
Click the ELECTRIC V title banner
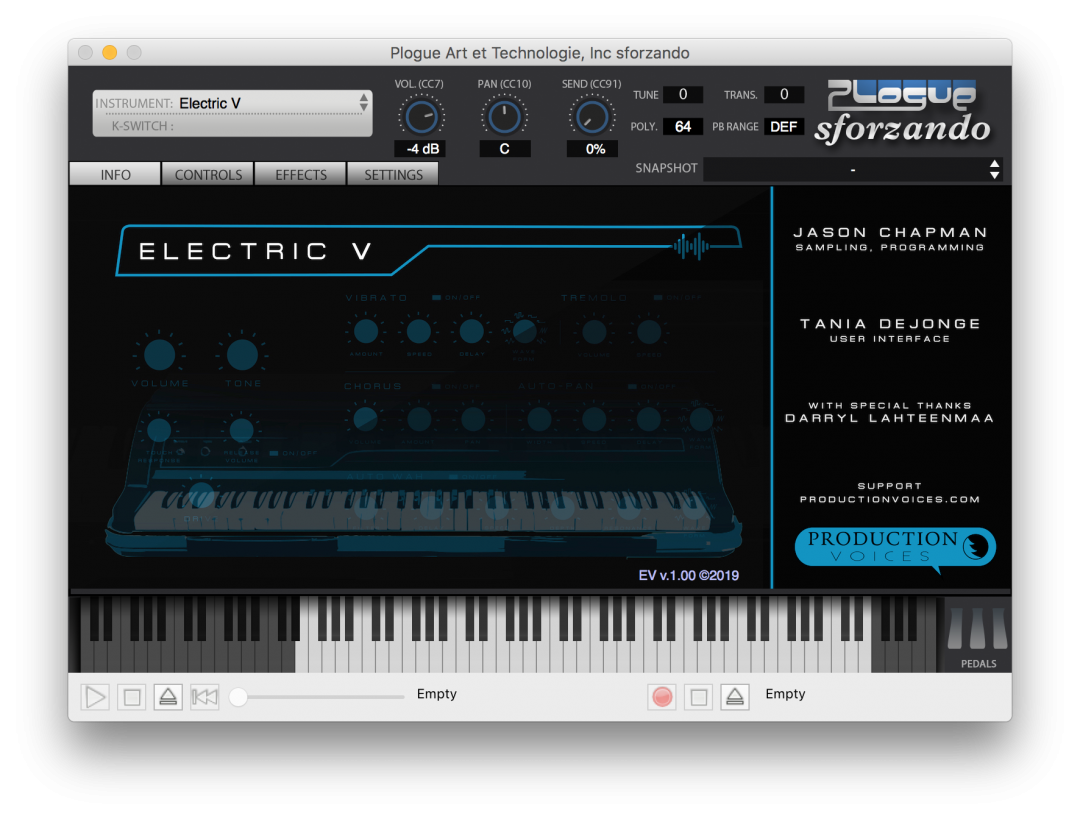428,250
